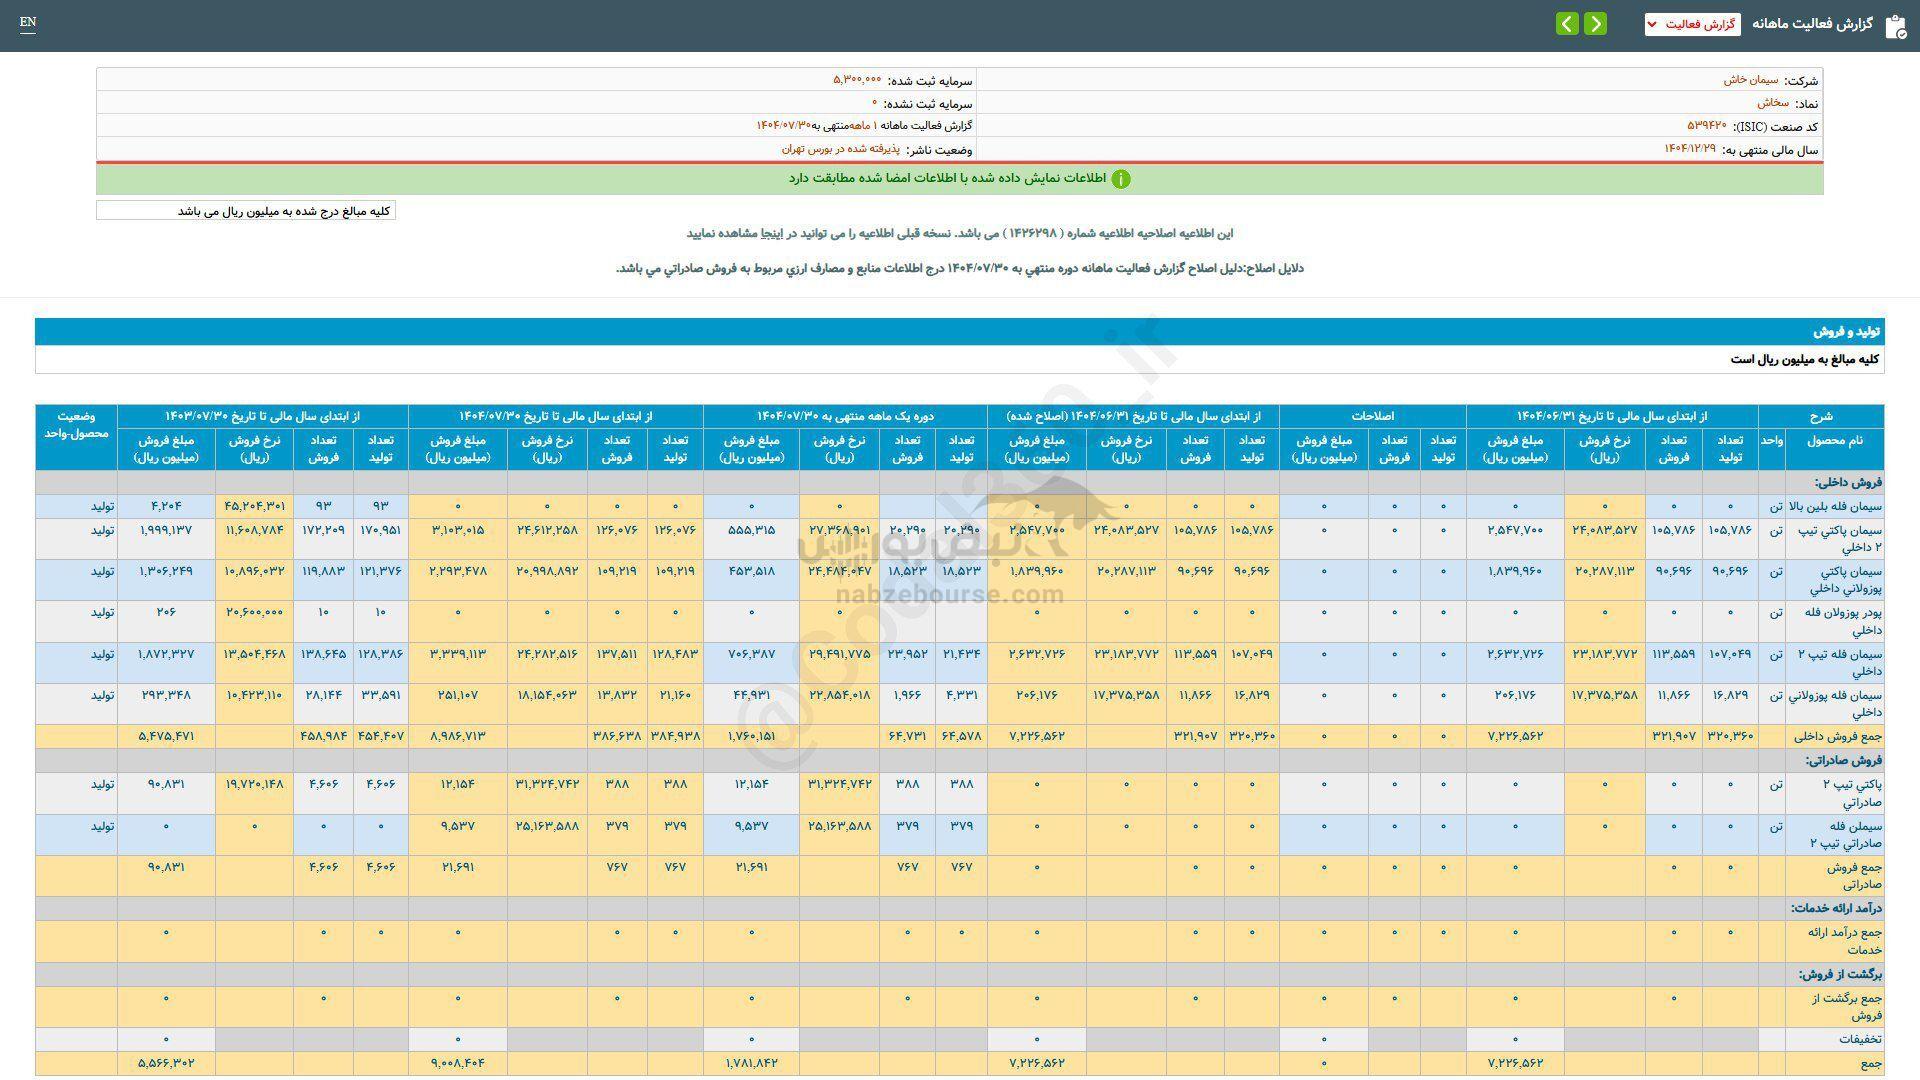Click the دوره یک ماهه column group header
The image size is (1920, 1080).
pos(845,415)
